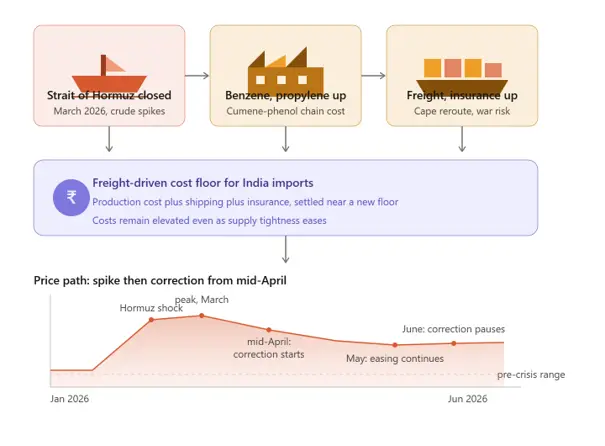Click the 'Strait of Hormuz closed' title
605x446 pixels.
[x=109, y=95]
